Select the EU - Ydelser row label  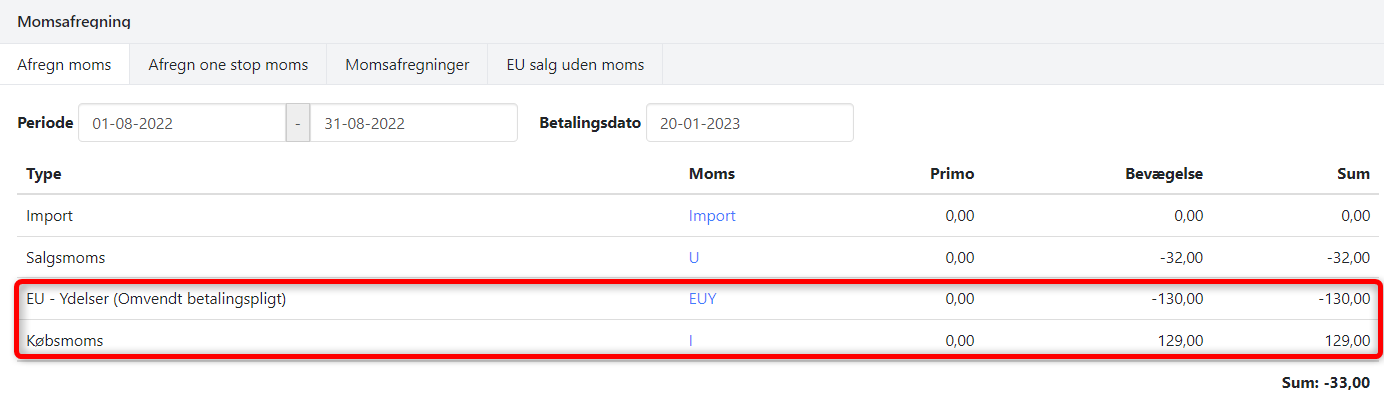point(156,299)
